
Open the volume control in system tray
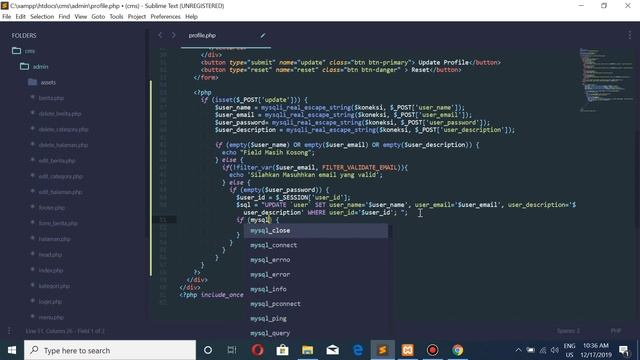[554, 350]
